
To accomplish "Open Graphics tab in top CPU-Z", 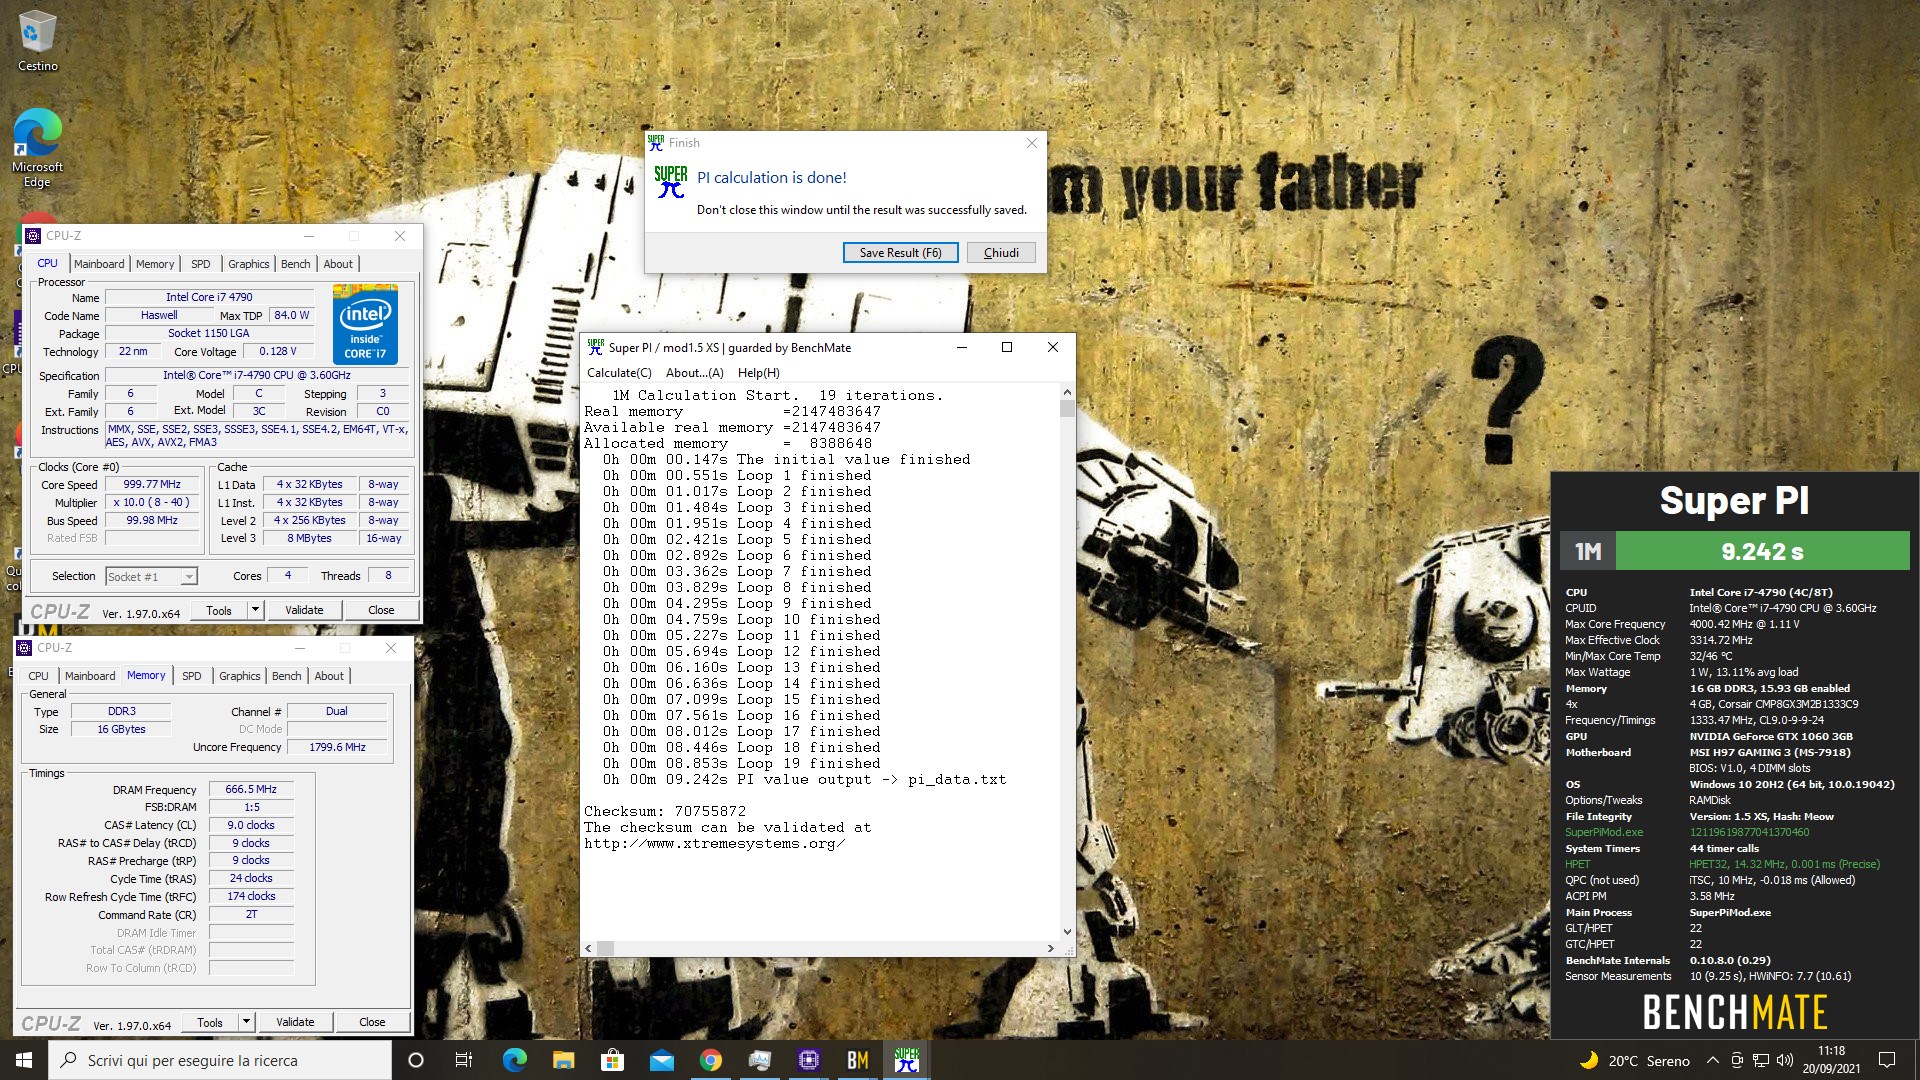I will point(248,264).
